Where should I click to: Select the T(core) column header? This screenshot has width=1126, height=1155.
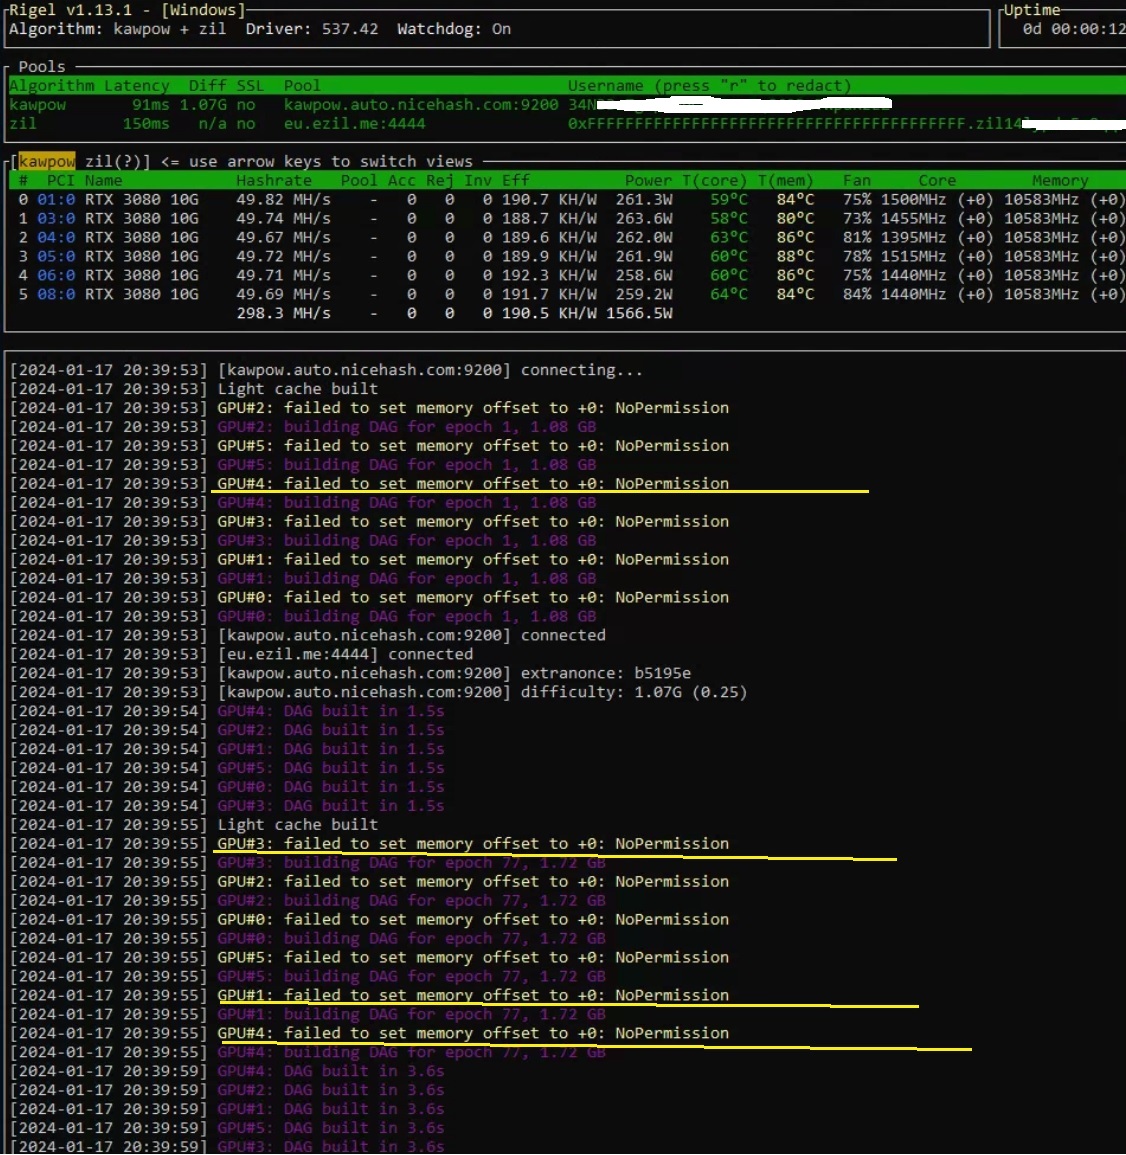[x=714, y=180]
